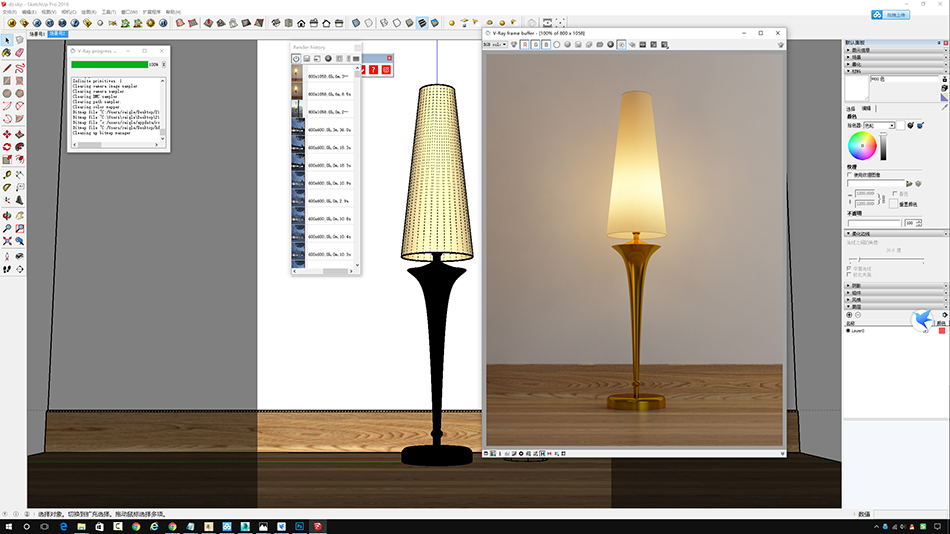Open the channel dropdown in frame buffer
The height and width of the screenshot is (534, 950).
coord(498,45)
